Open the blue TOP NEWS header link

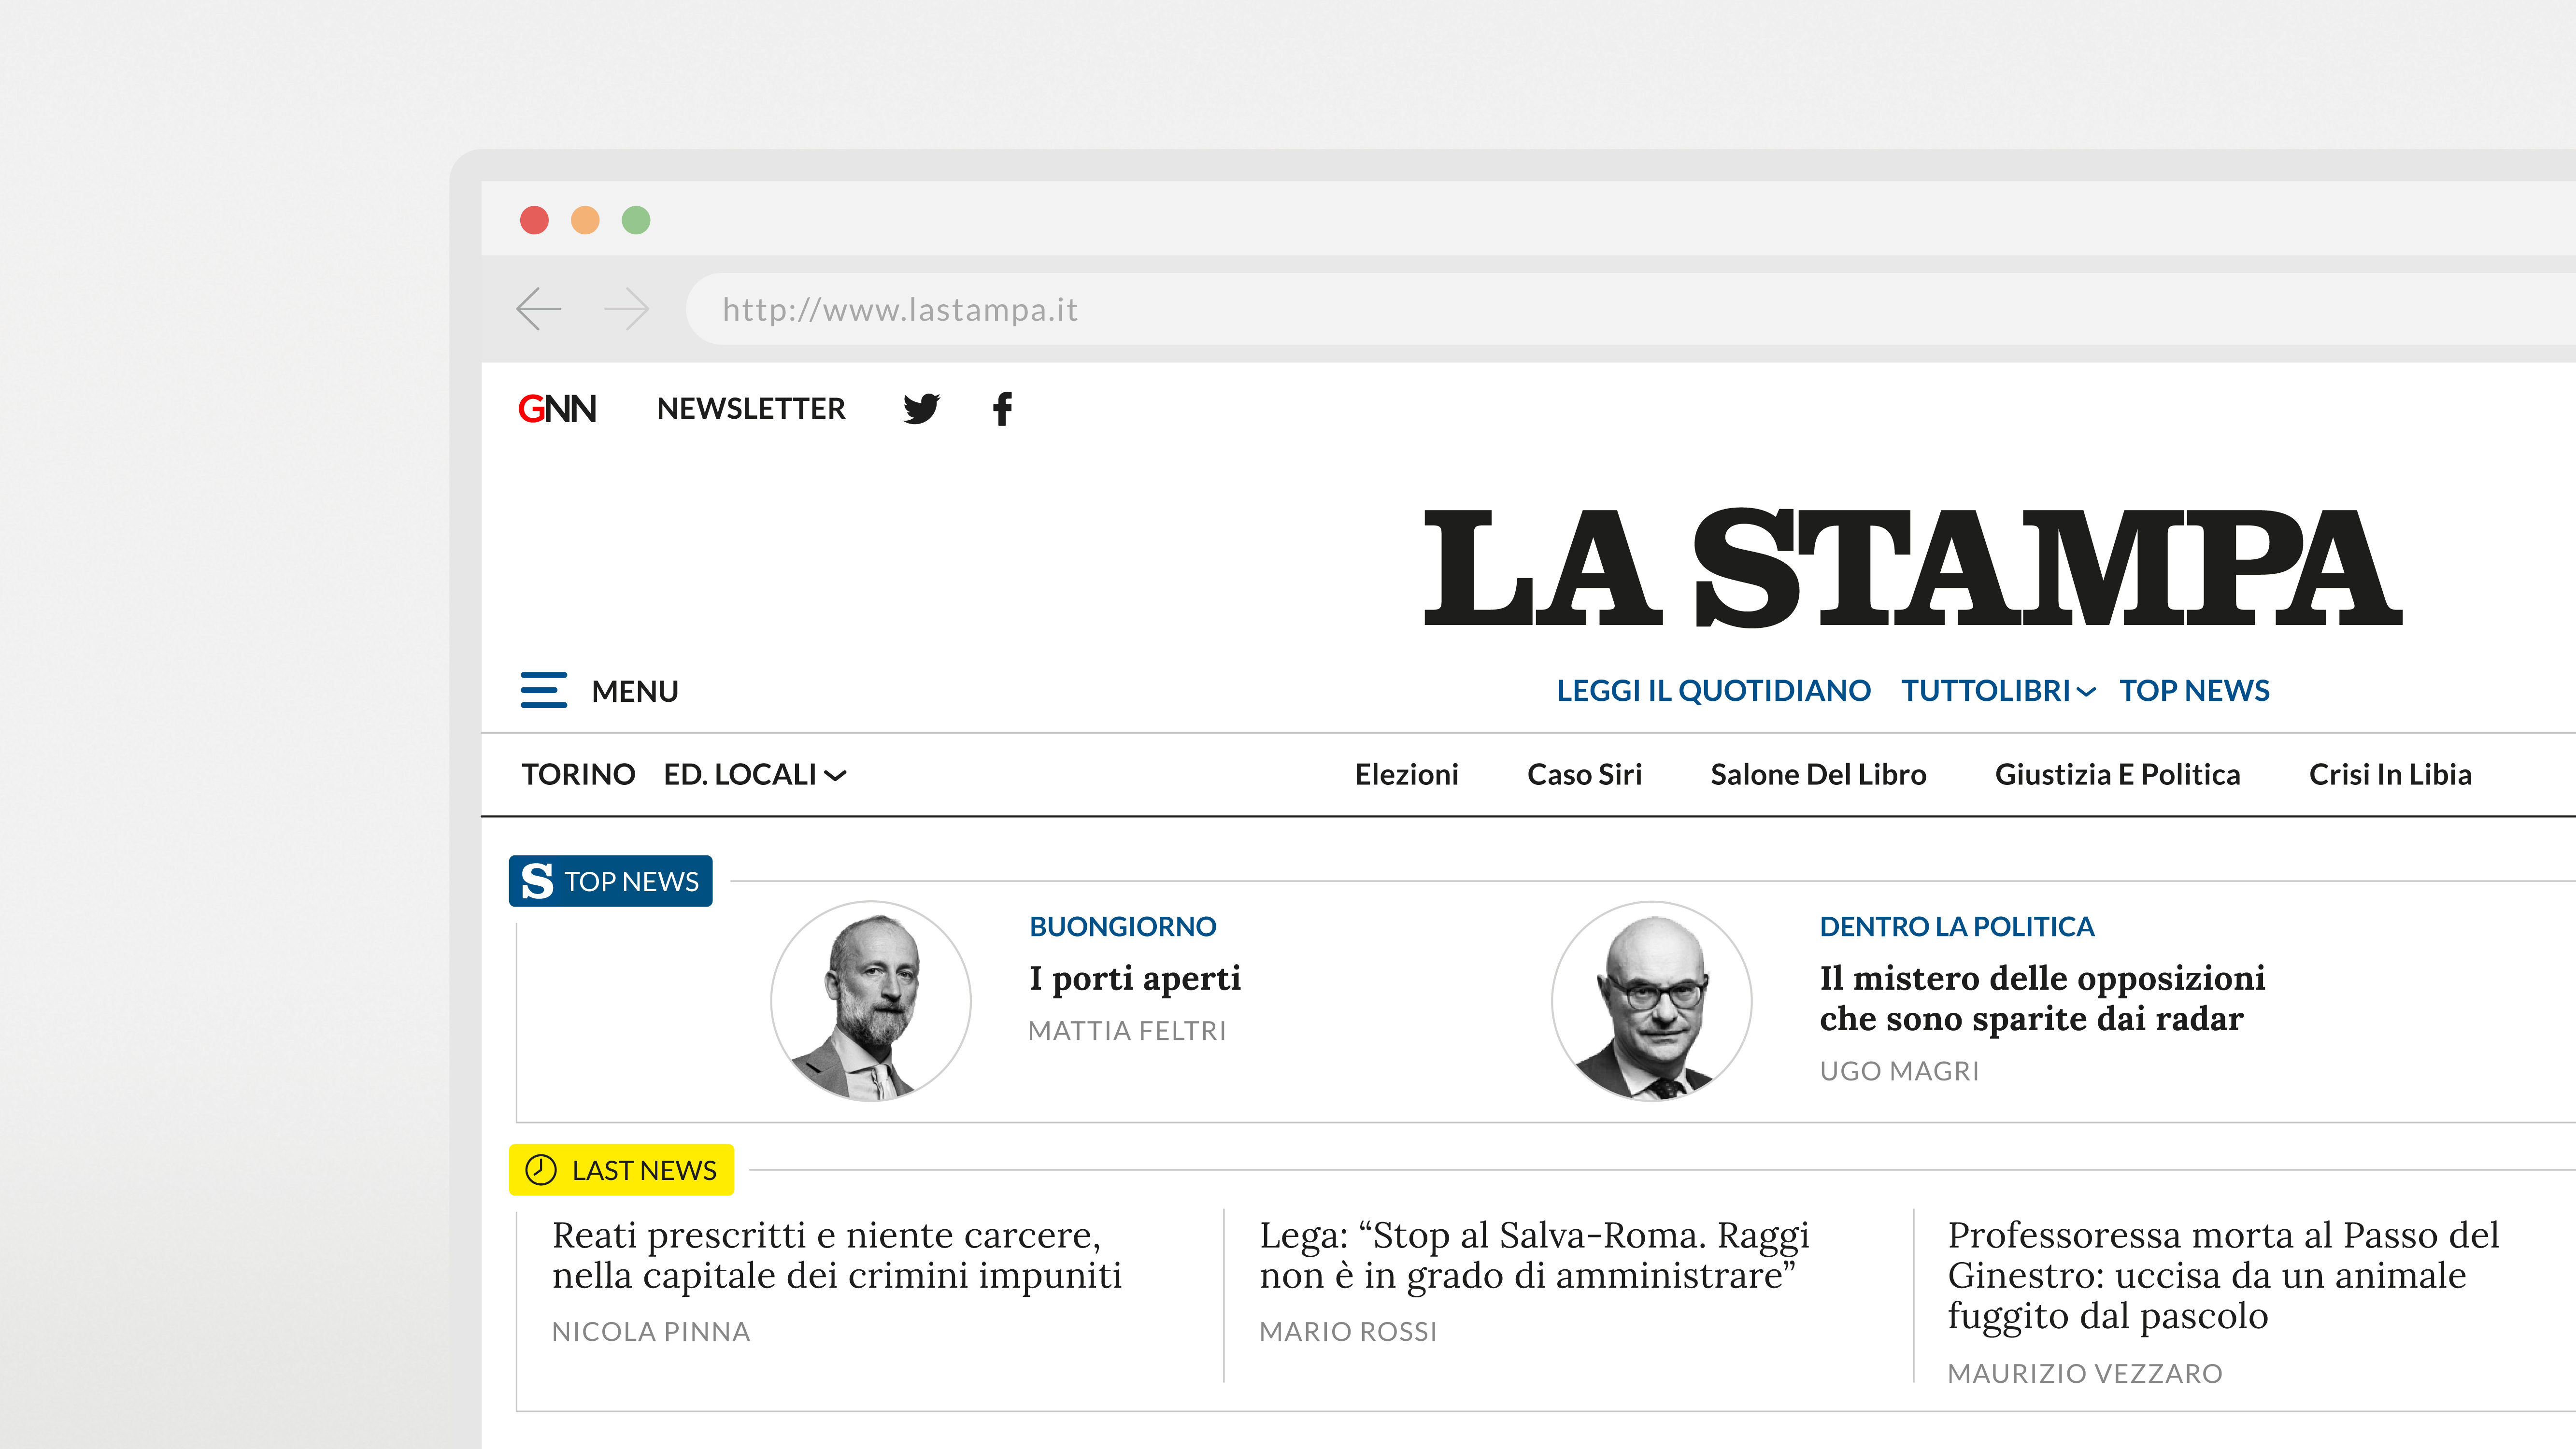click(2194, 690)
